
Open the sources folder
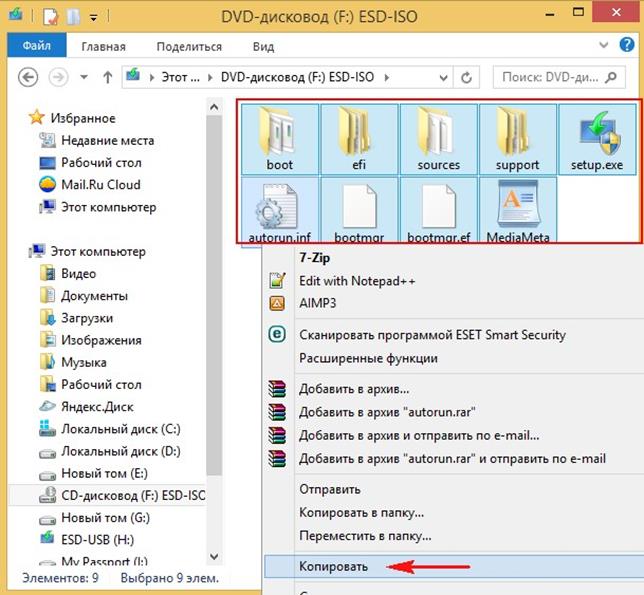(439, 139)
